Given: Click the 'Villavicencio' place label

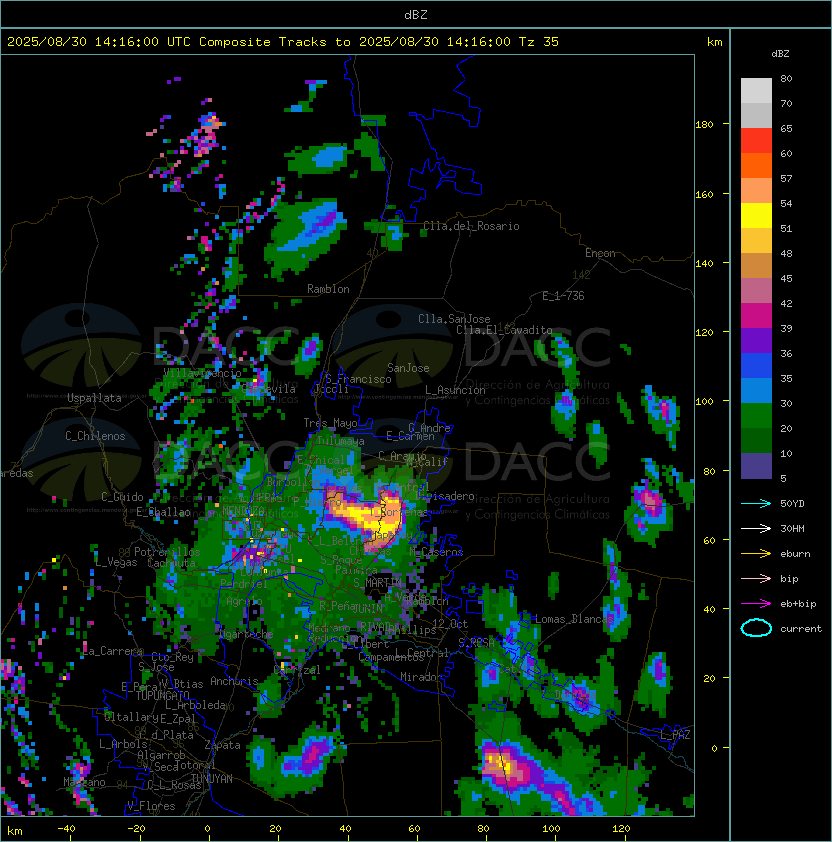Looking at the screenshot, I should pos(202,373).
